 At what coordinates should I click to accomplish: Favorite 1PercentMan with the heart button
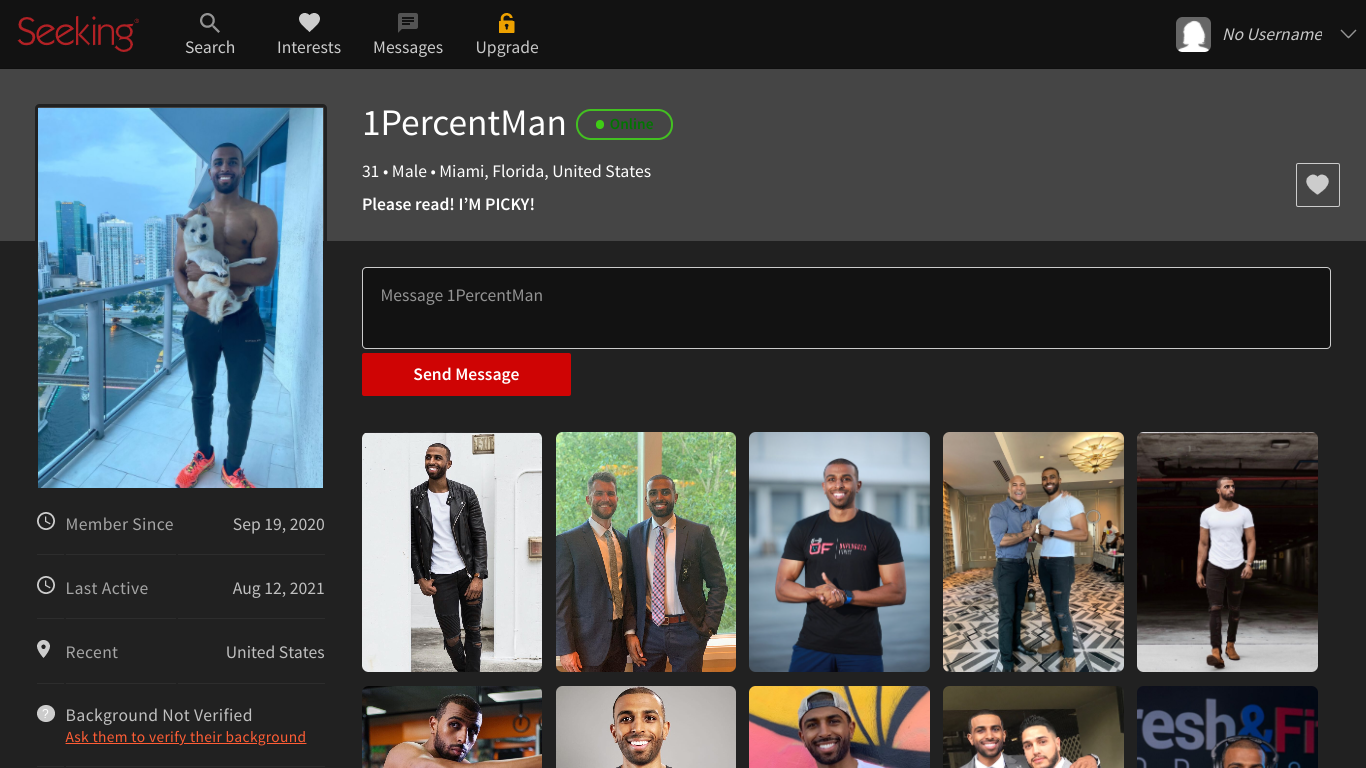coord(1318,185)
